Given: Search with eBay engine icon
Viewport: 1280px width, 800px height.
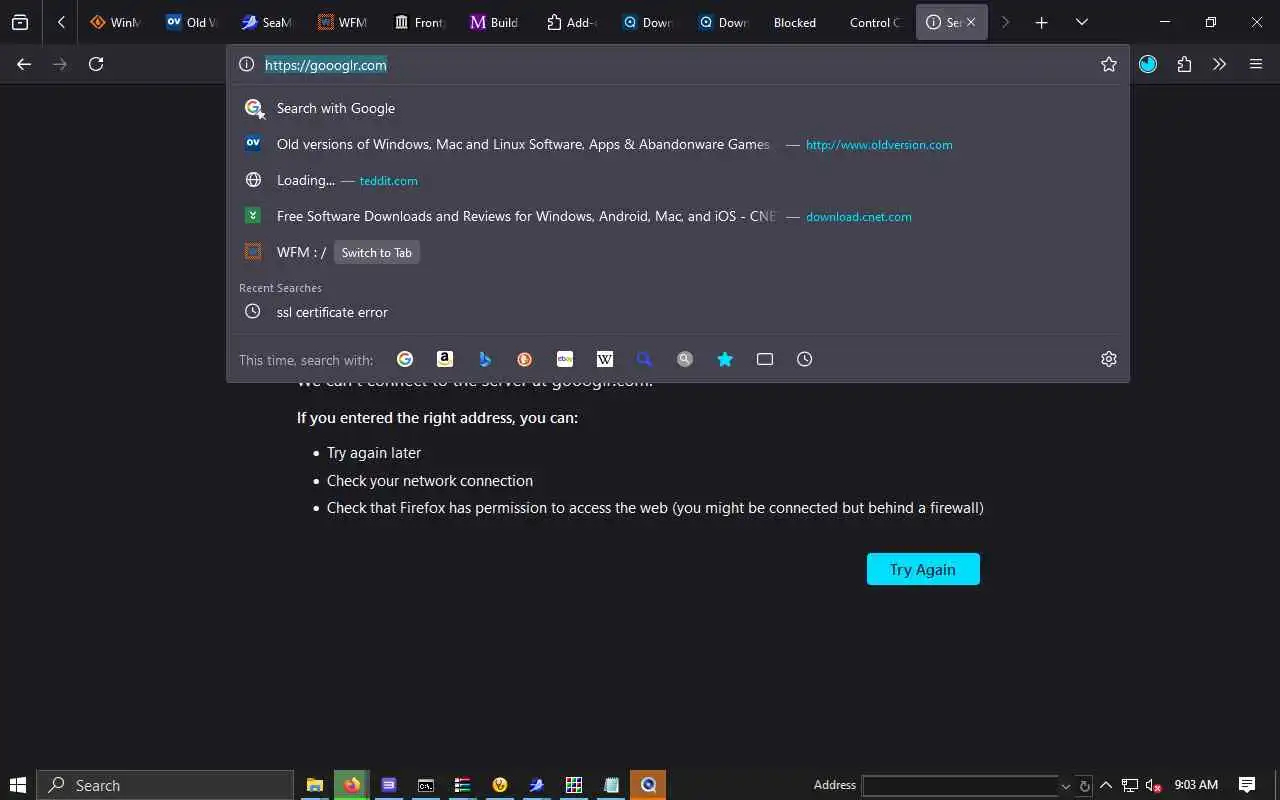Looking at the screenshot, I should point(565,359).
